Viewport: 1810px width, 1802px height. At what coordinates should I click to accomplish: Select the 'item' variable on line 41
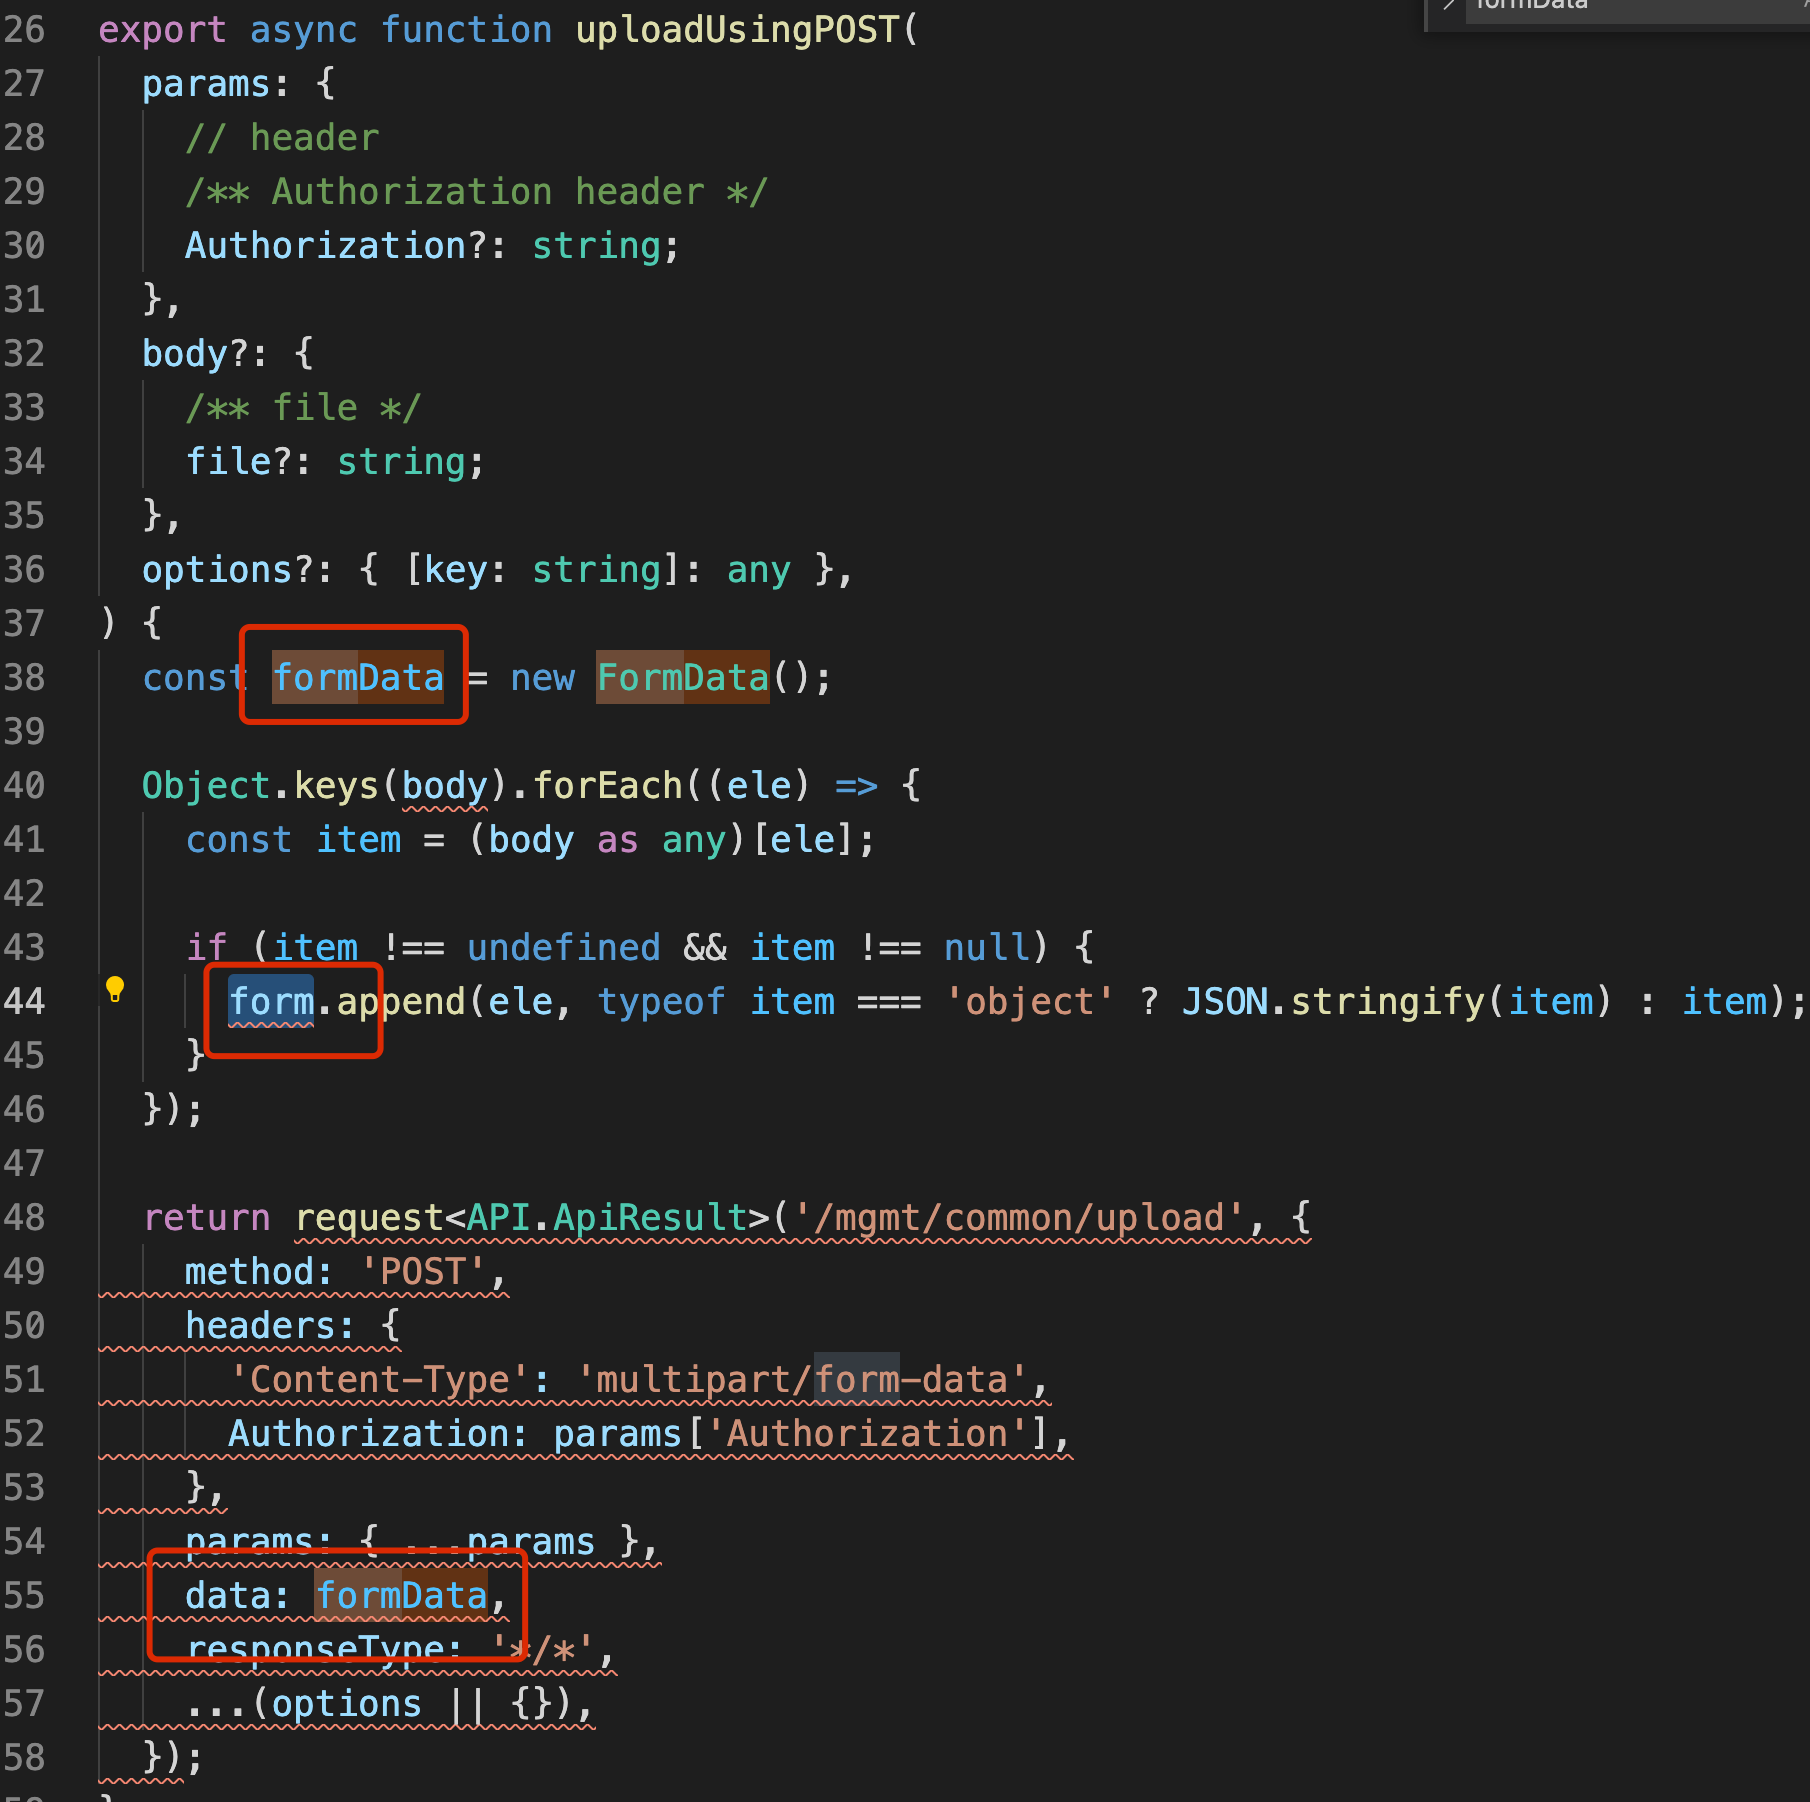[359, 839]
